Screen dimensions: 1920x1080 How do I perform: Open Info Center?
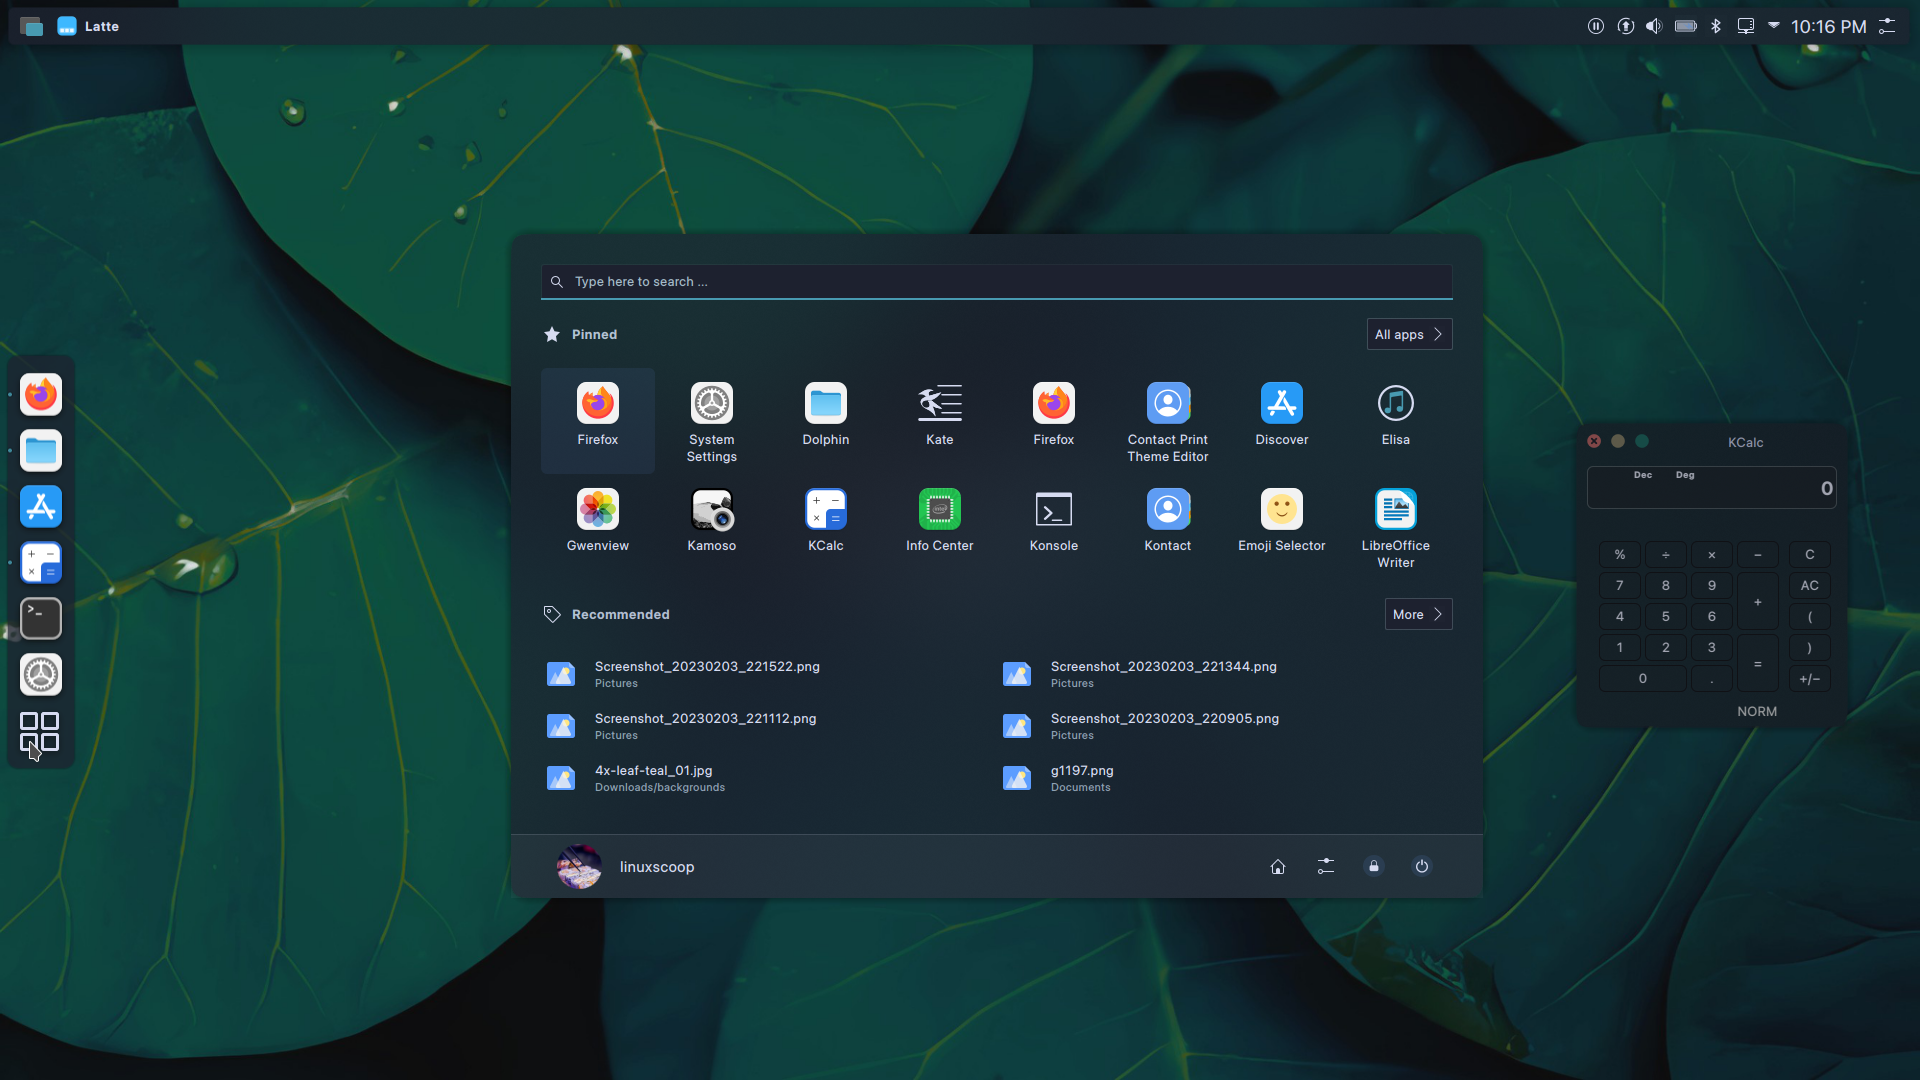pyautogui.click(x=940, y=527)
